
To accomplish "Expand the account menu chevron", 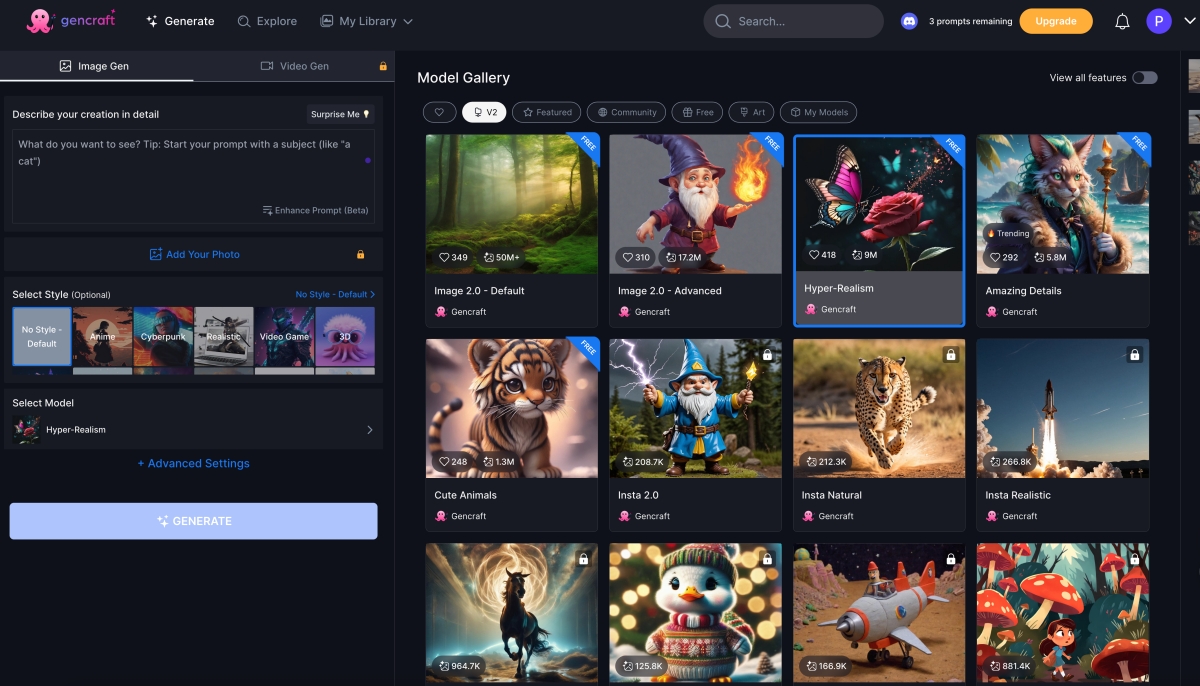I will coord(1188,21).
